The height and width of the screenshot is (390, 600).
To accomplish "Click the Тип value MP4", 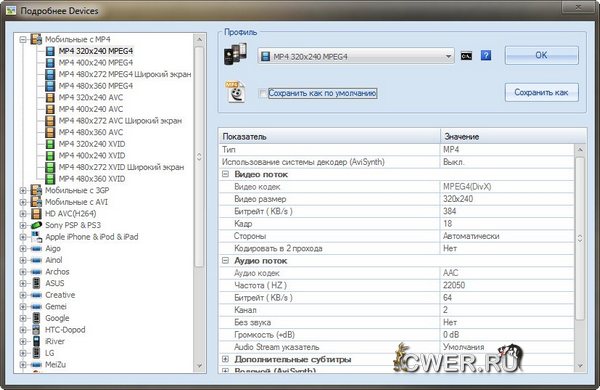I will [451, 150].
